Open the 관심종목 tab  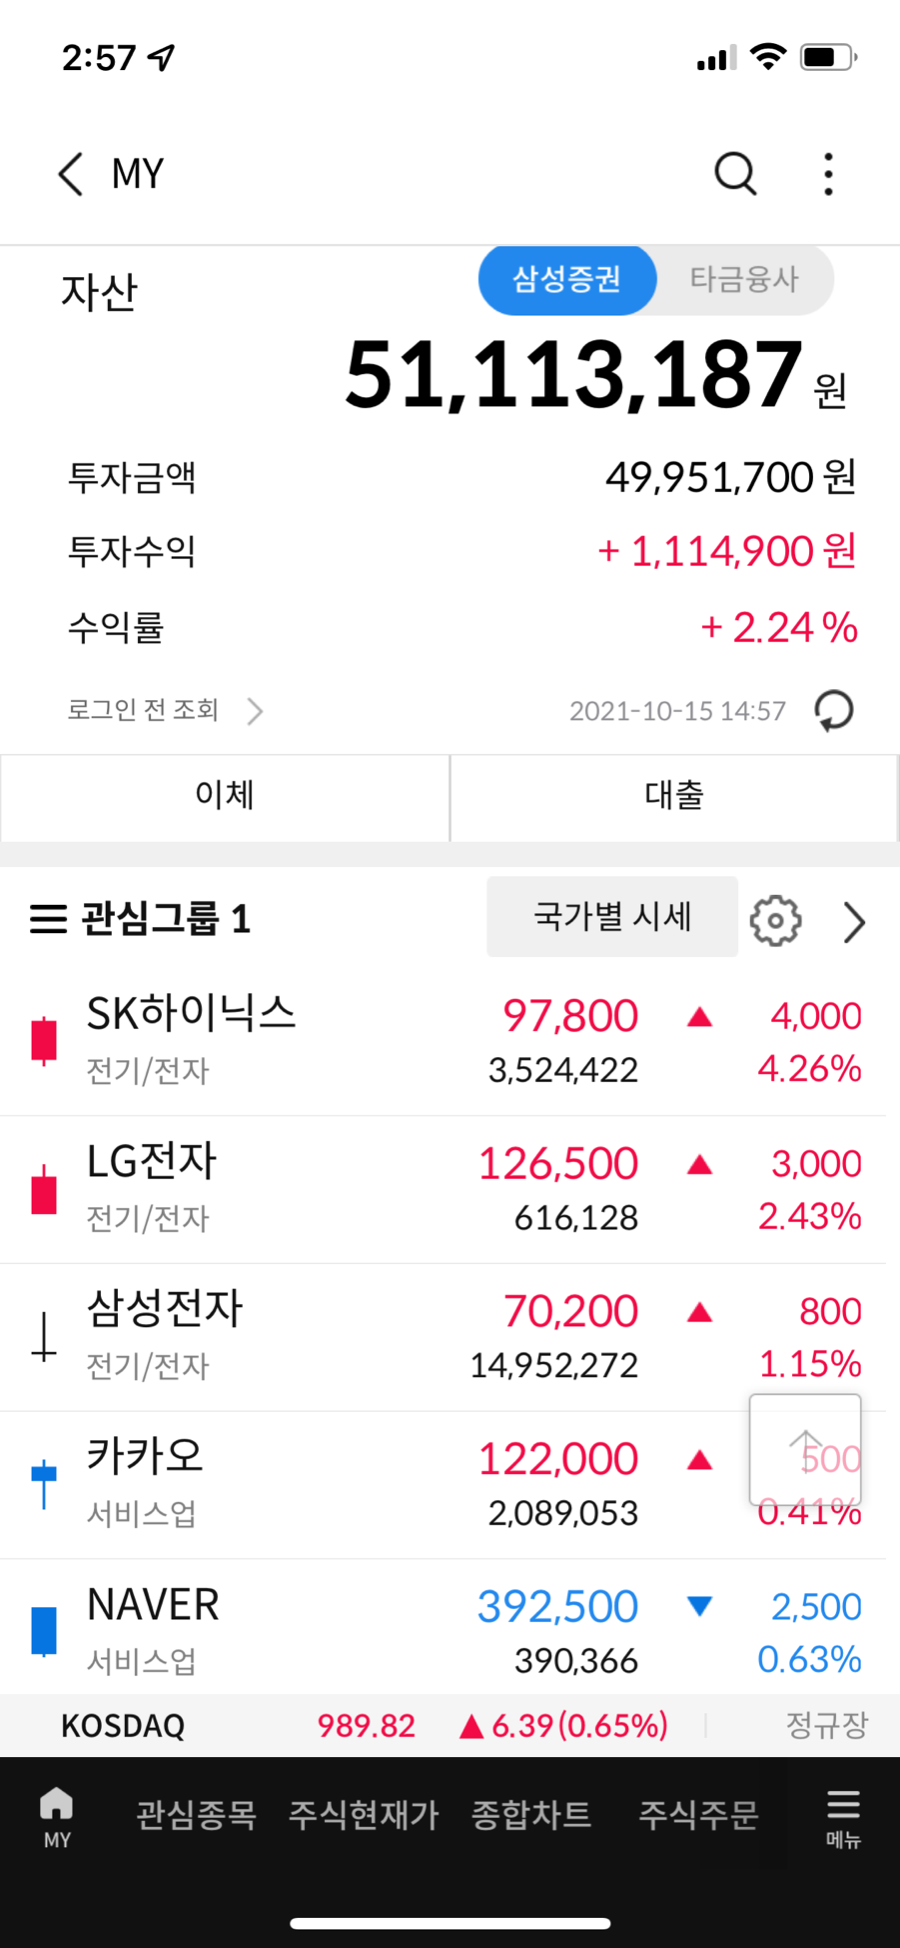[x=196, y=1814]
